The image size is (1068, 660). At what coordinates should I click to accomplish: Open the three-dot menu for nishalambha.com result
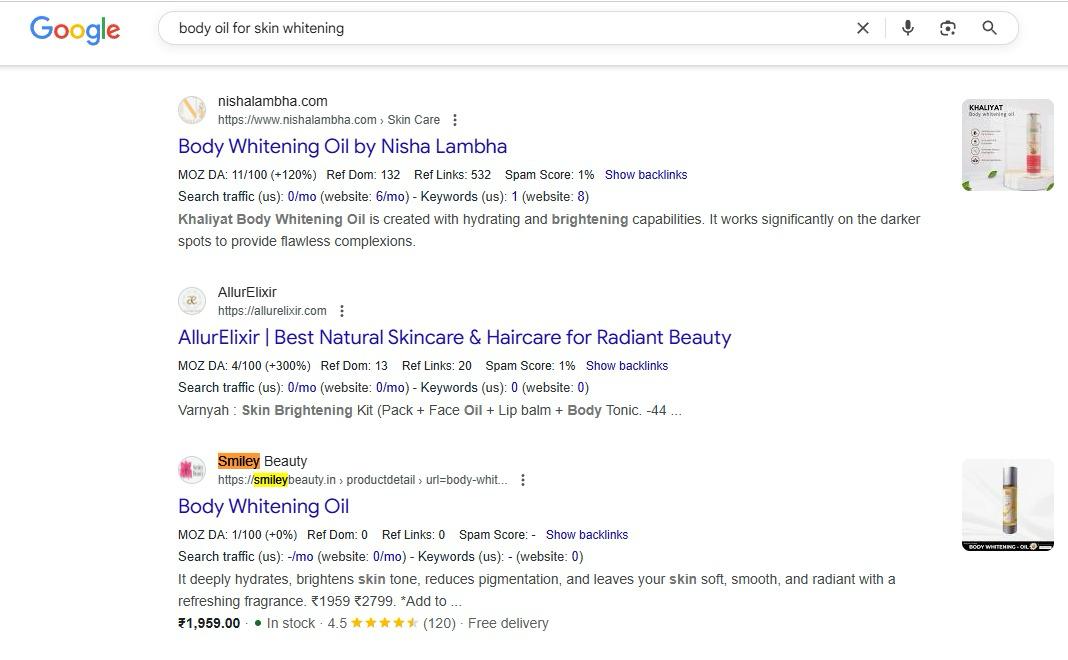[454, 120]
